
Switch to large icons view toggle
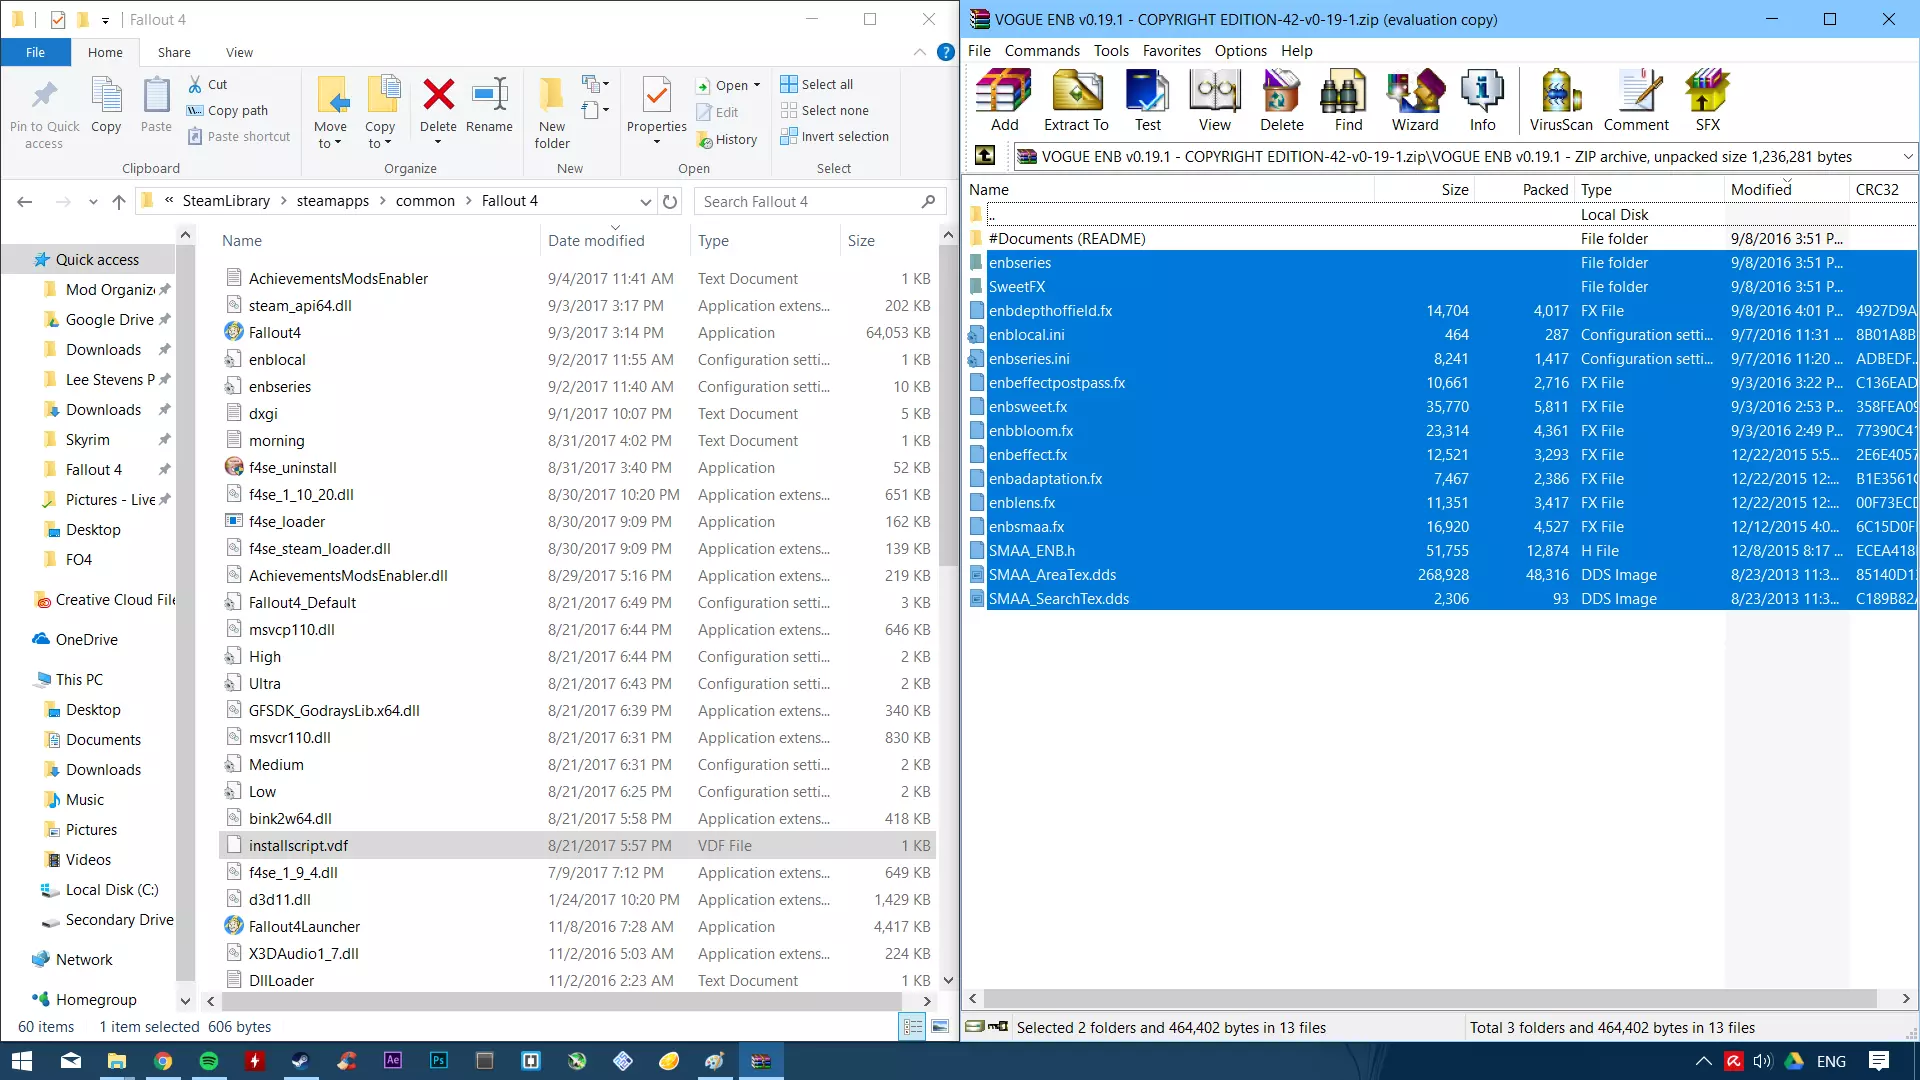tap(940, 1027)
